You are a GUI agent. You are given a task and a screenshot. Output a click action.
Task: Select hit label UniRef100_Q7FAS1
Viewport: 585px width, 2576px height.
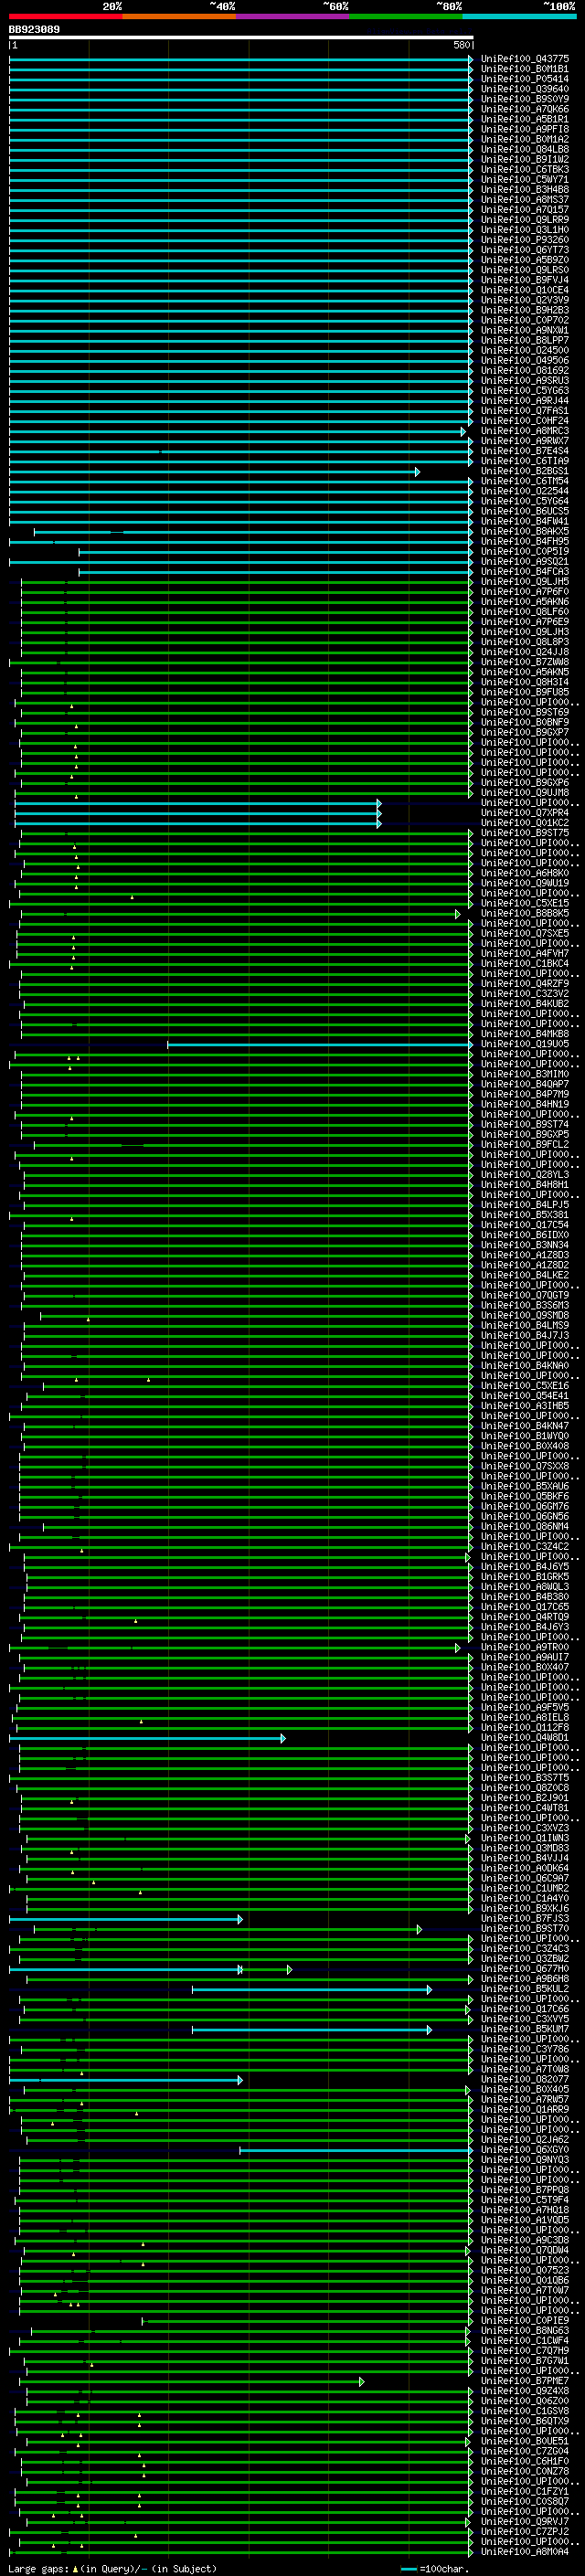[x=525, y=411]
